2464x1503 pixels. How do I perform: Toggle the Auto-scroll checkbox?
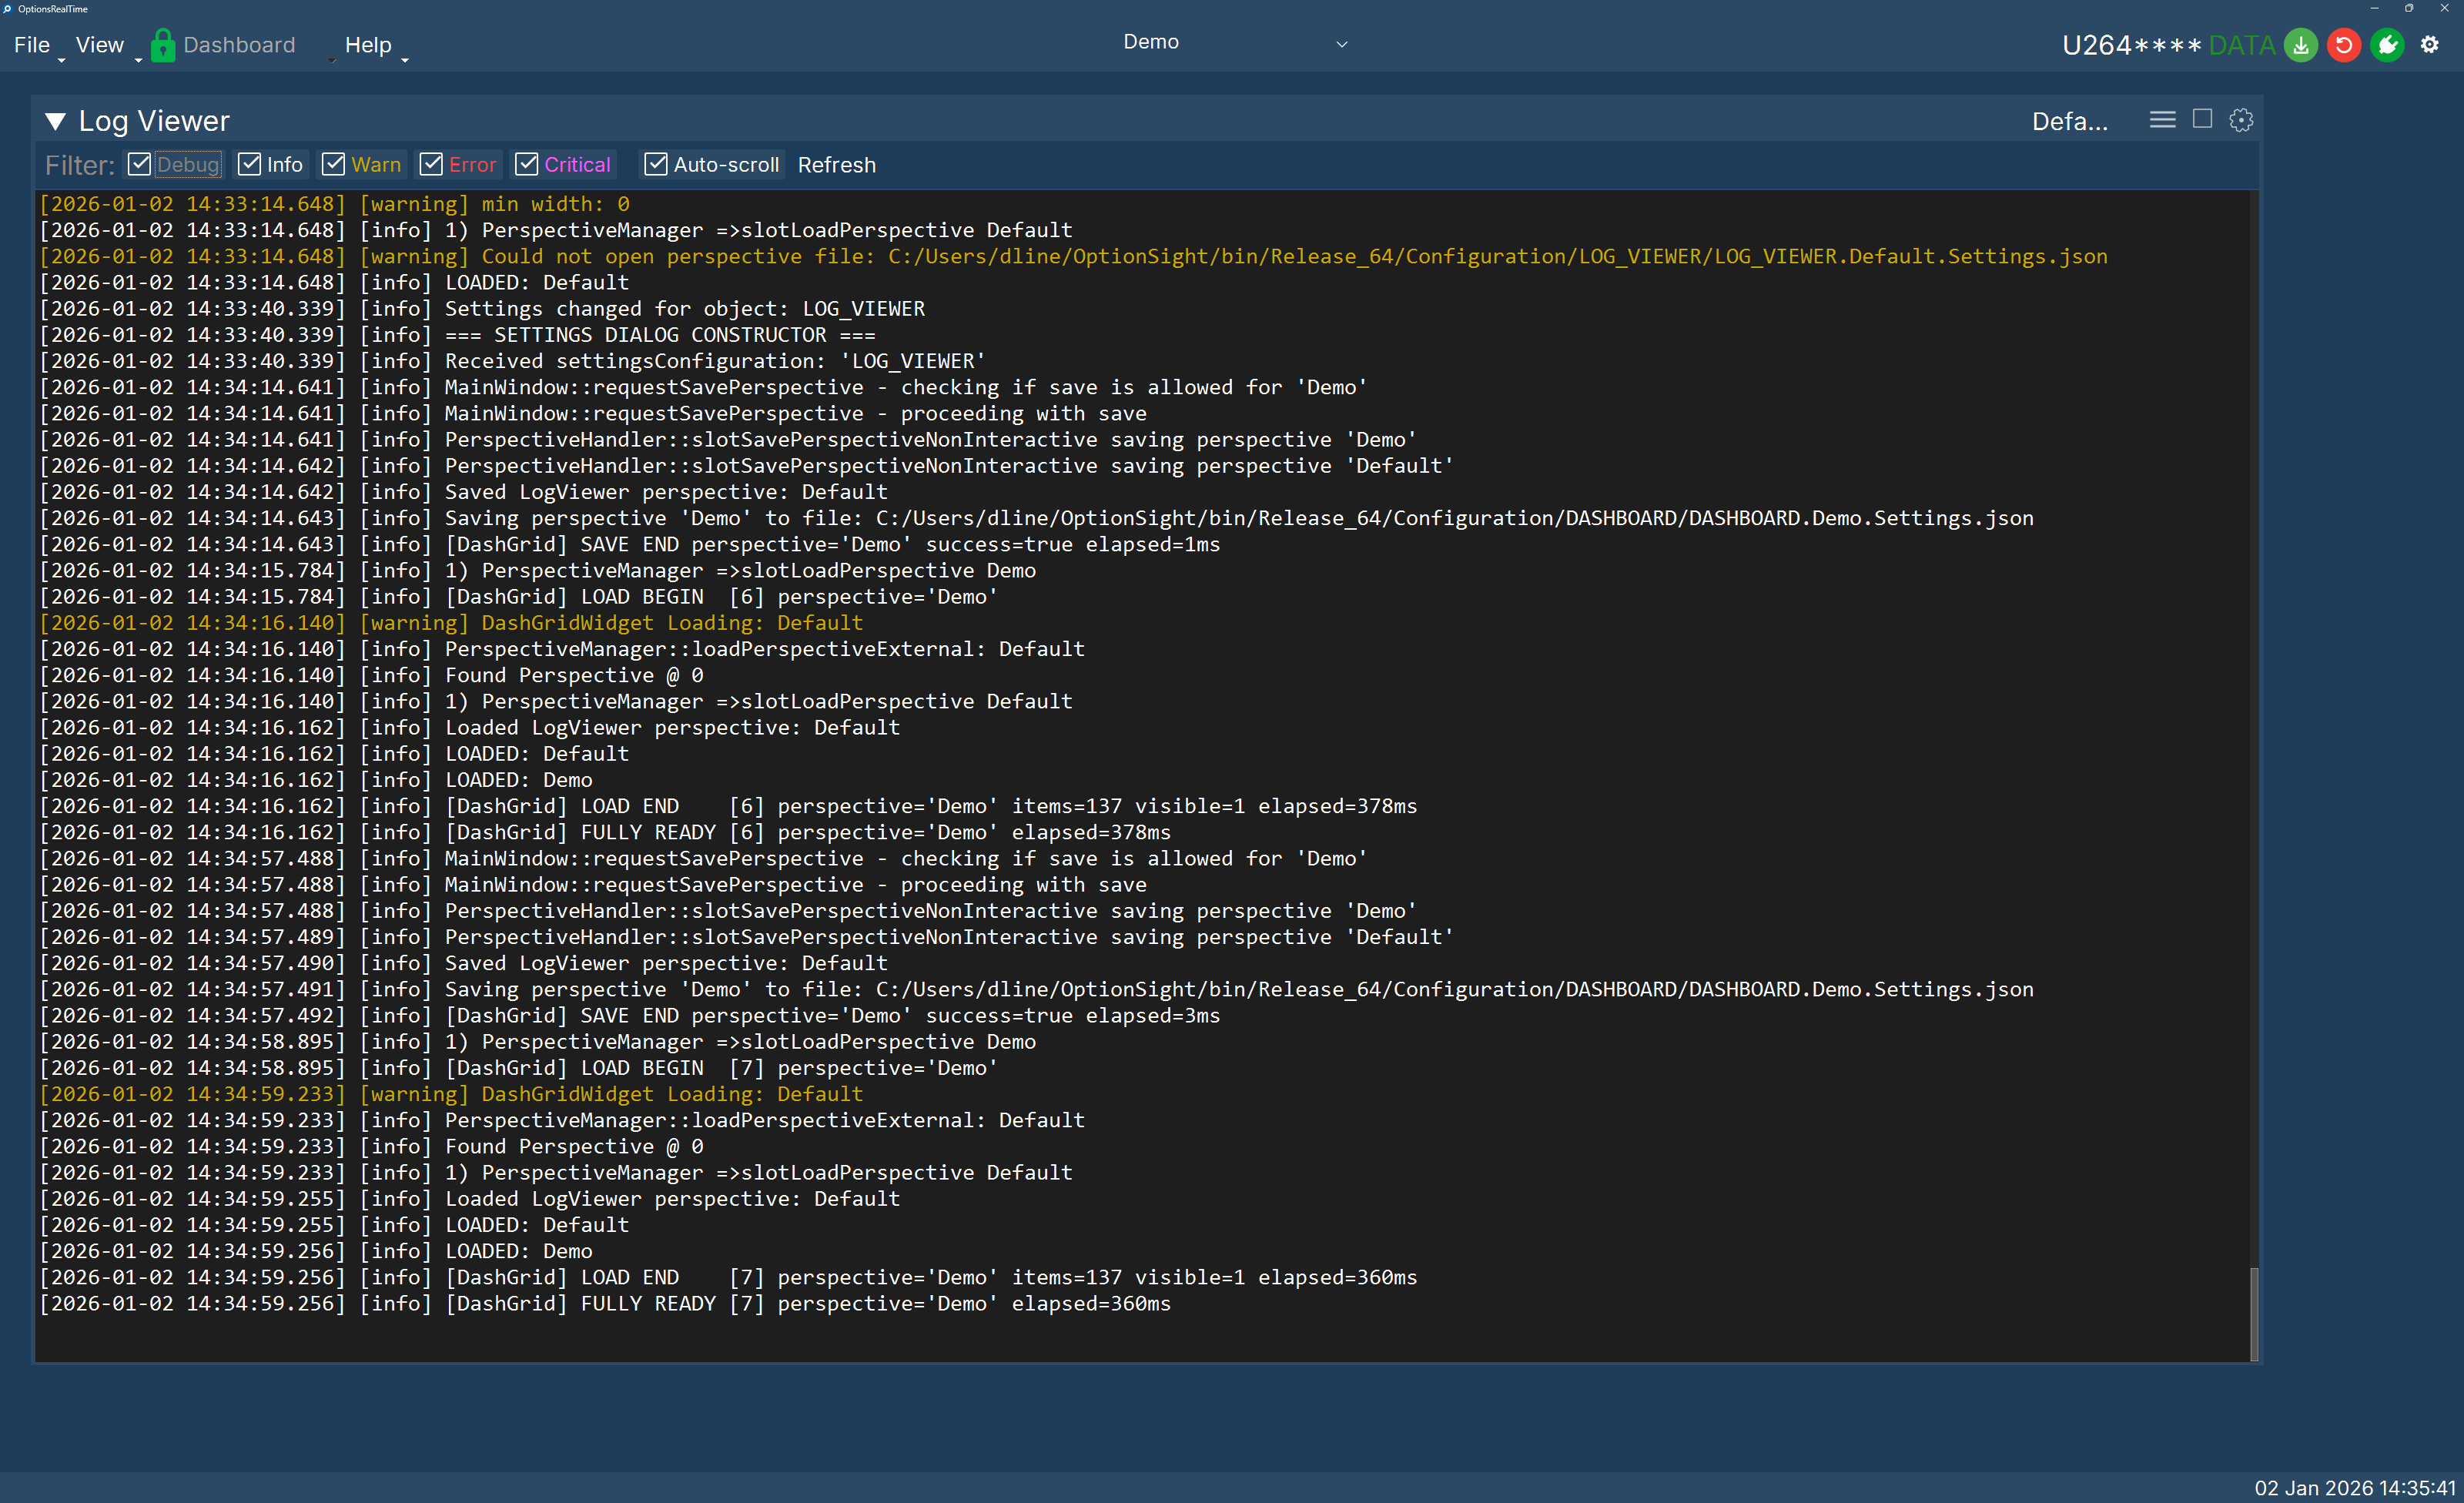click(x=656, y=164)
